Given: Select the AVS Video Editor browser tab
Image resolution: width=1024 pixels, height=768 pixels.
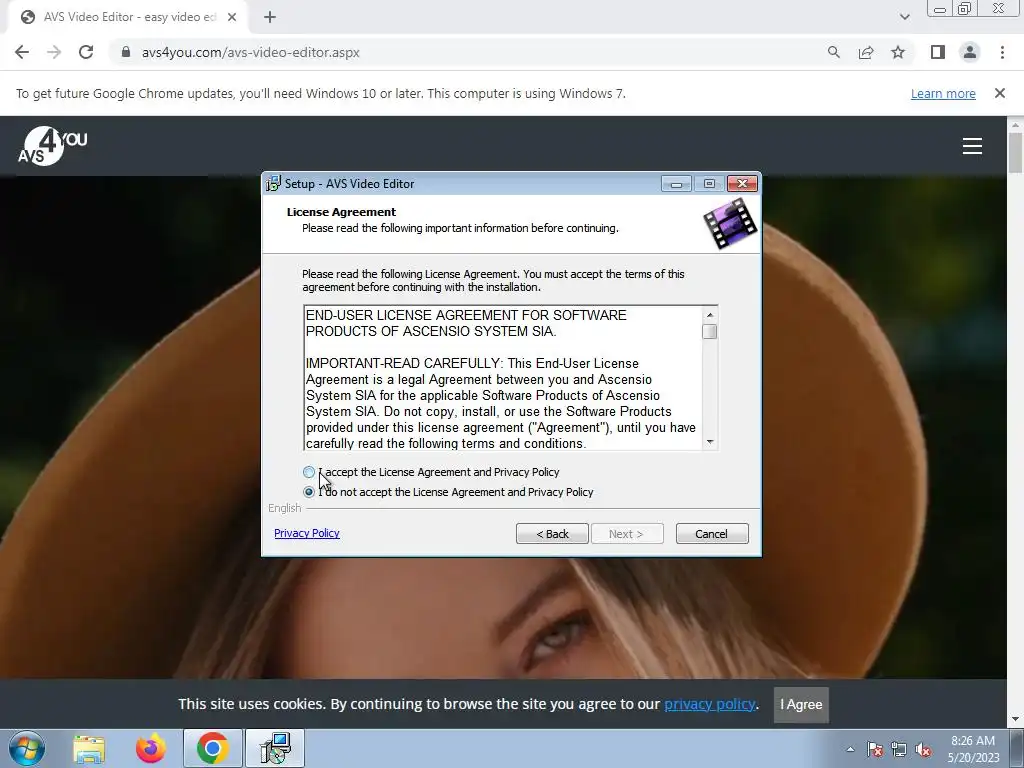Looking at the screenshot, I should [x=128, y=17].
